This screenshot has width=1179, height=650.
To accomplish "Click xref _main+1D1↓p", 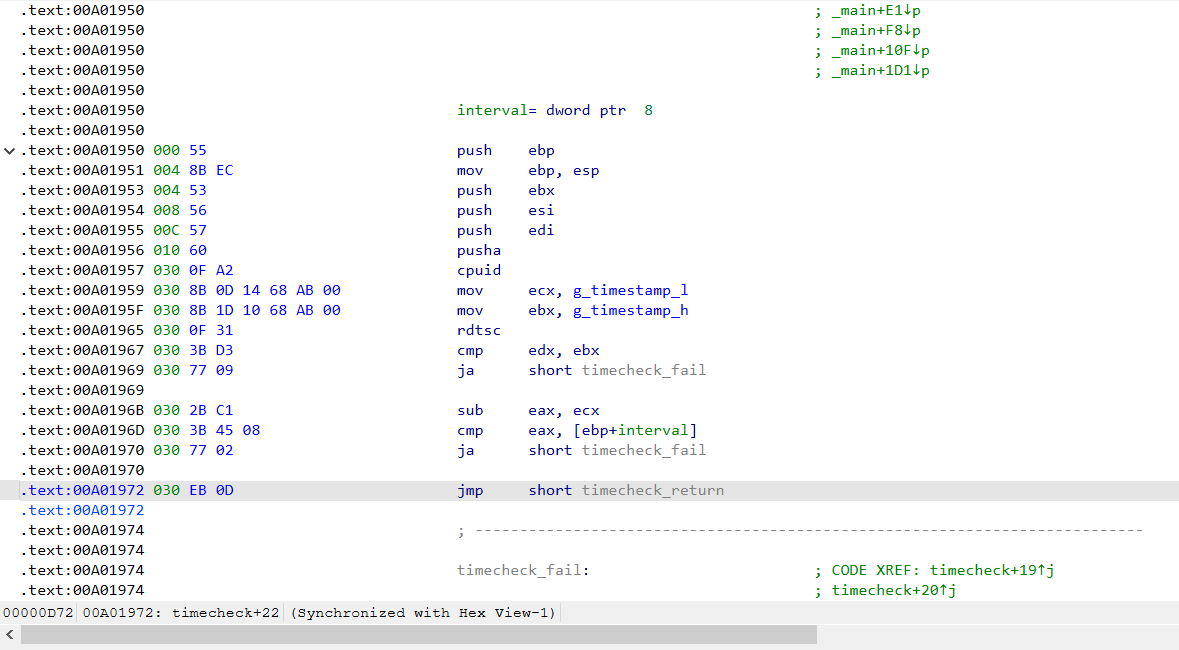I will click(x=880, y=71).
